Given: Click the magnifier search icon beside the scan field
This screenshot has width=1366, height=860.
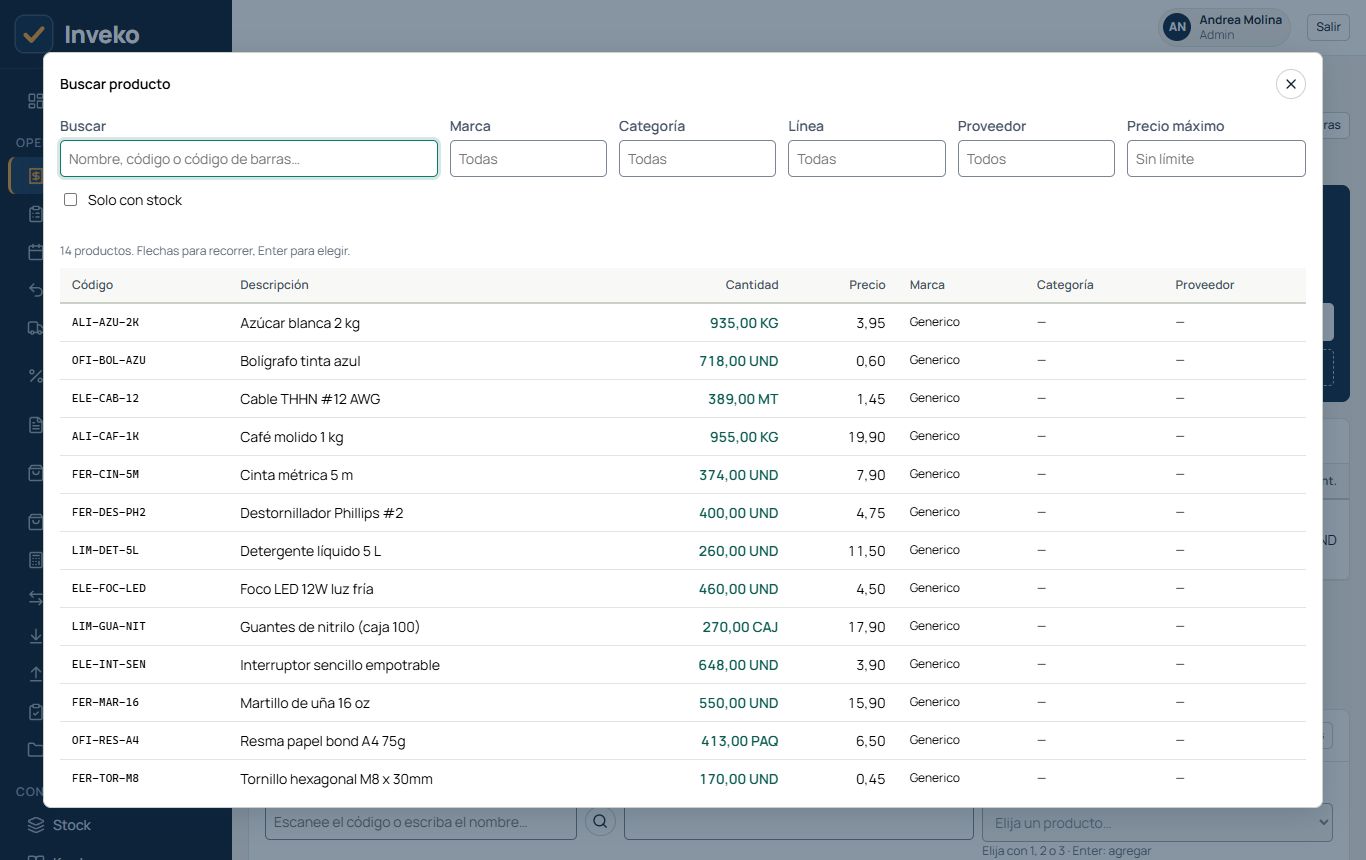Looking at the screenshot, I should (x=600, y=822).
